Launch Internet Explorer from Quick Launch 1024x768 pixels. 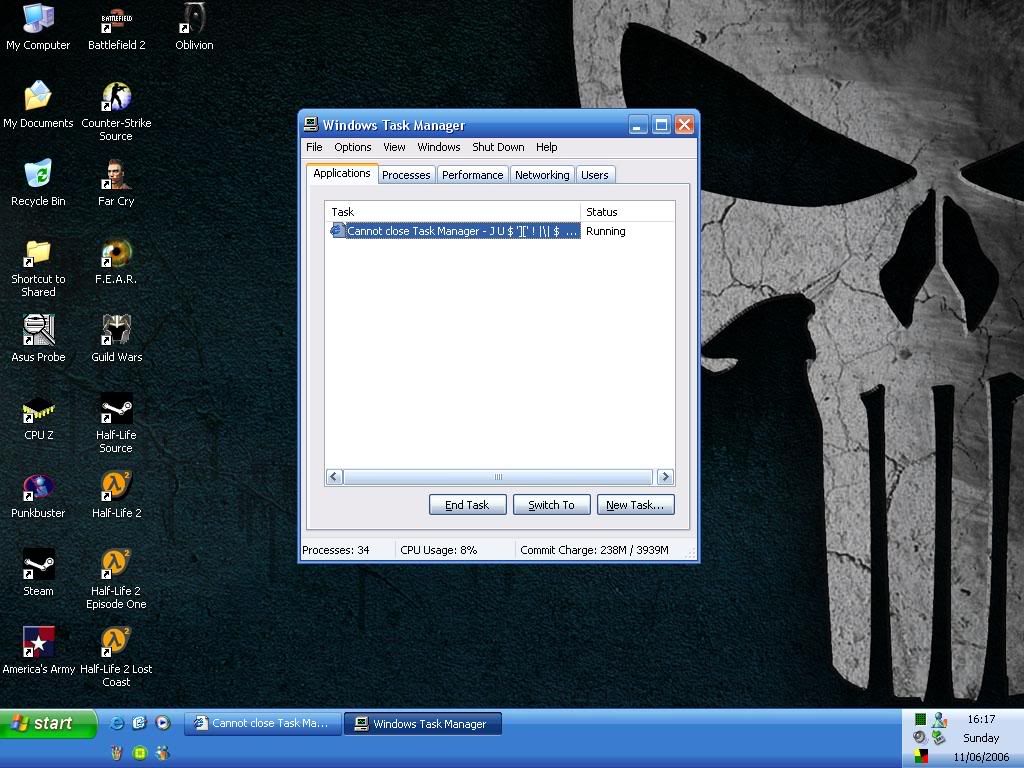click(x=117, y=722)
